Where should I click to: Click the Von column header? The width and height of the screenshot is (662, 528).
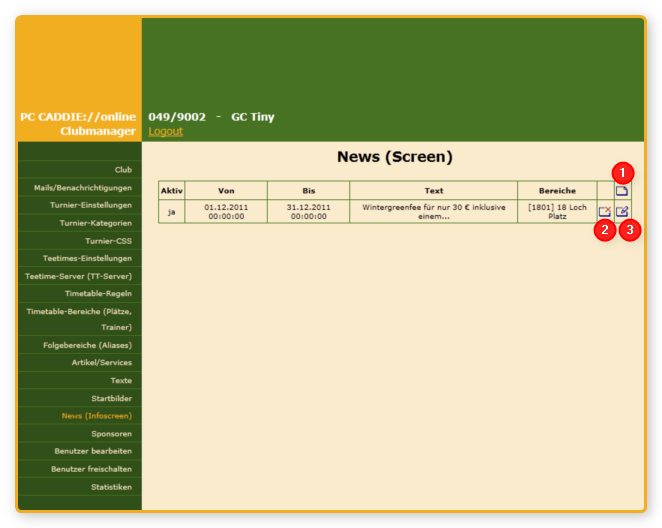point(226,191)
